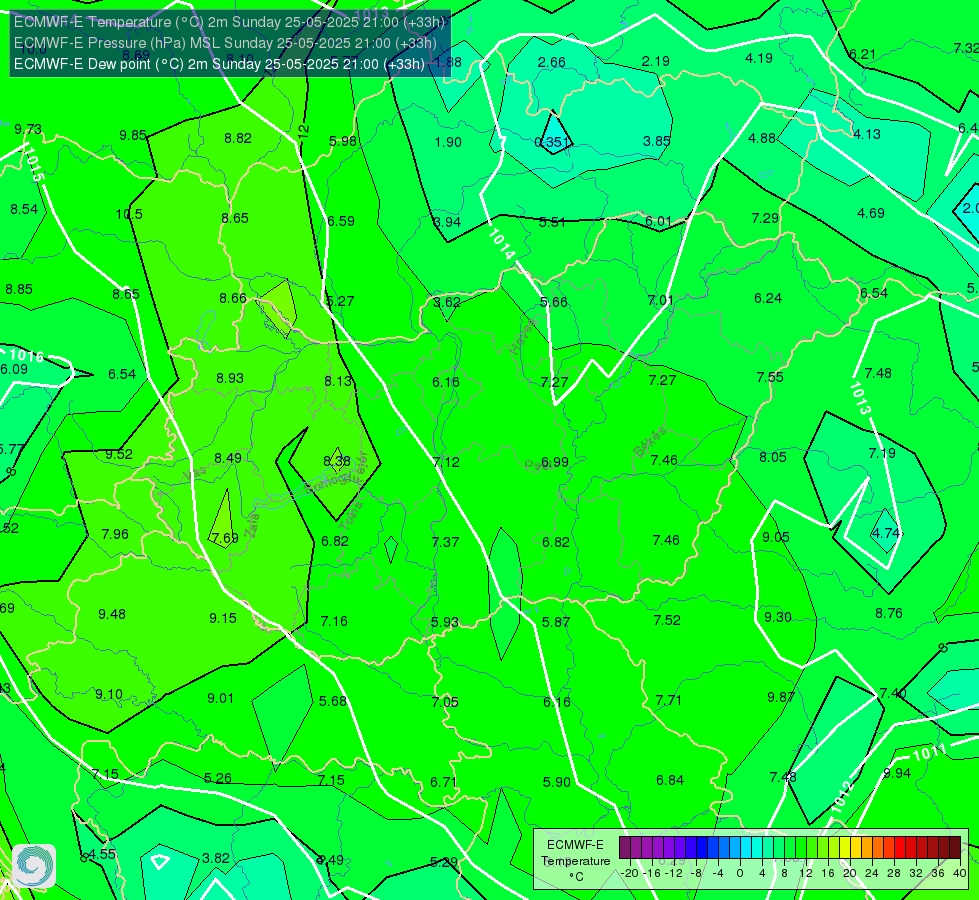Click the 7.01 dew point value
The height and width of the screenshot is (900, 979).
pos(661,300)
